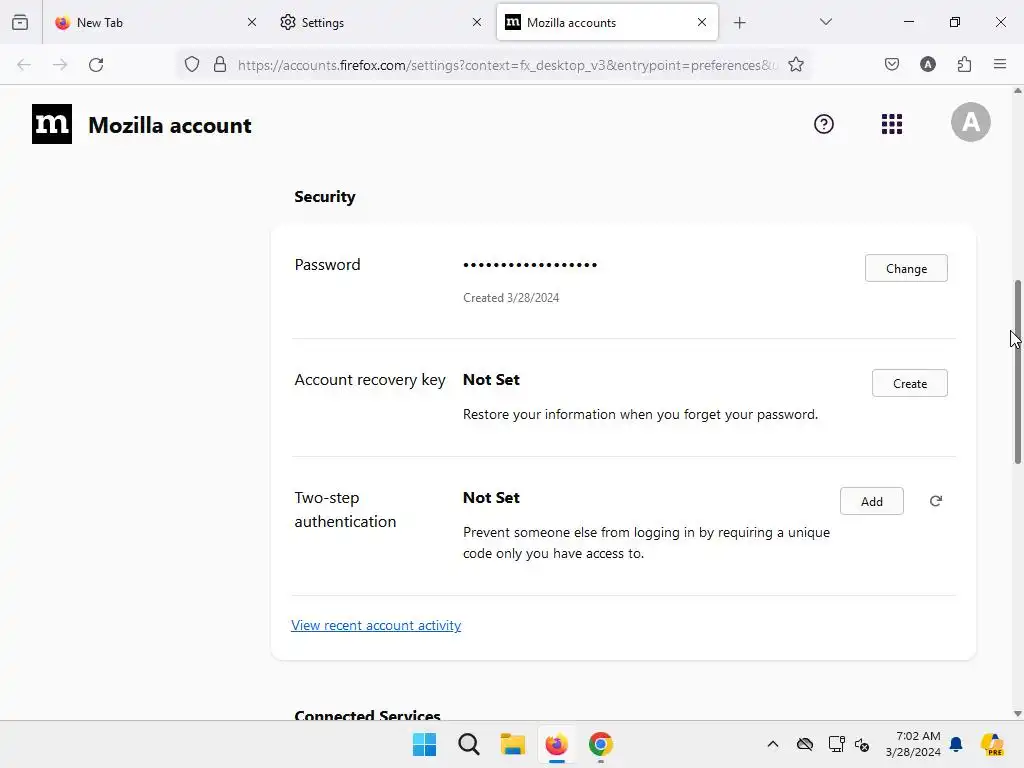Click the Two-step authentication label
This screenshot has width=1024, height=768.
[345, 509]
